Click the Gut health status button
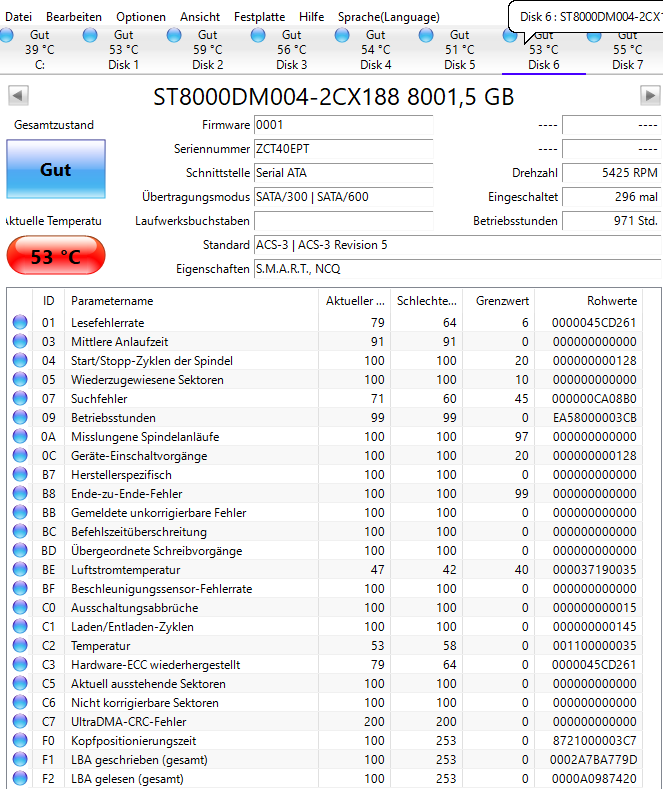This screenshot has height=789, width=663. coord(56,169)
